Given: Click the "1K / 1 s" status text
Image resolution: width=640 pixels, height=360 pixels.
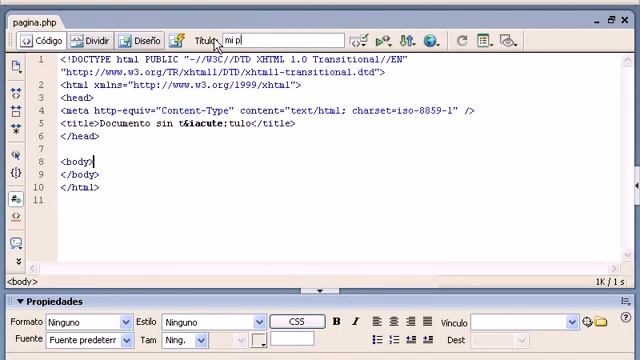Looking at the screenshot, I should click(x=610, y=282).
